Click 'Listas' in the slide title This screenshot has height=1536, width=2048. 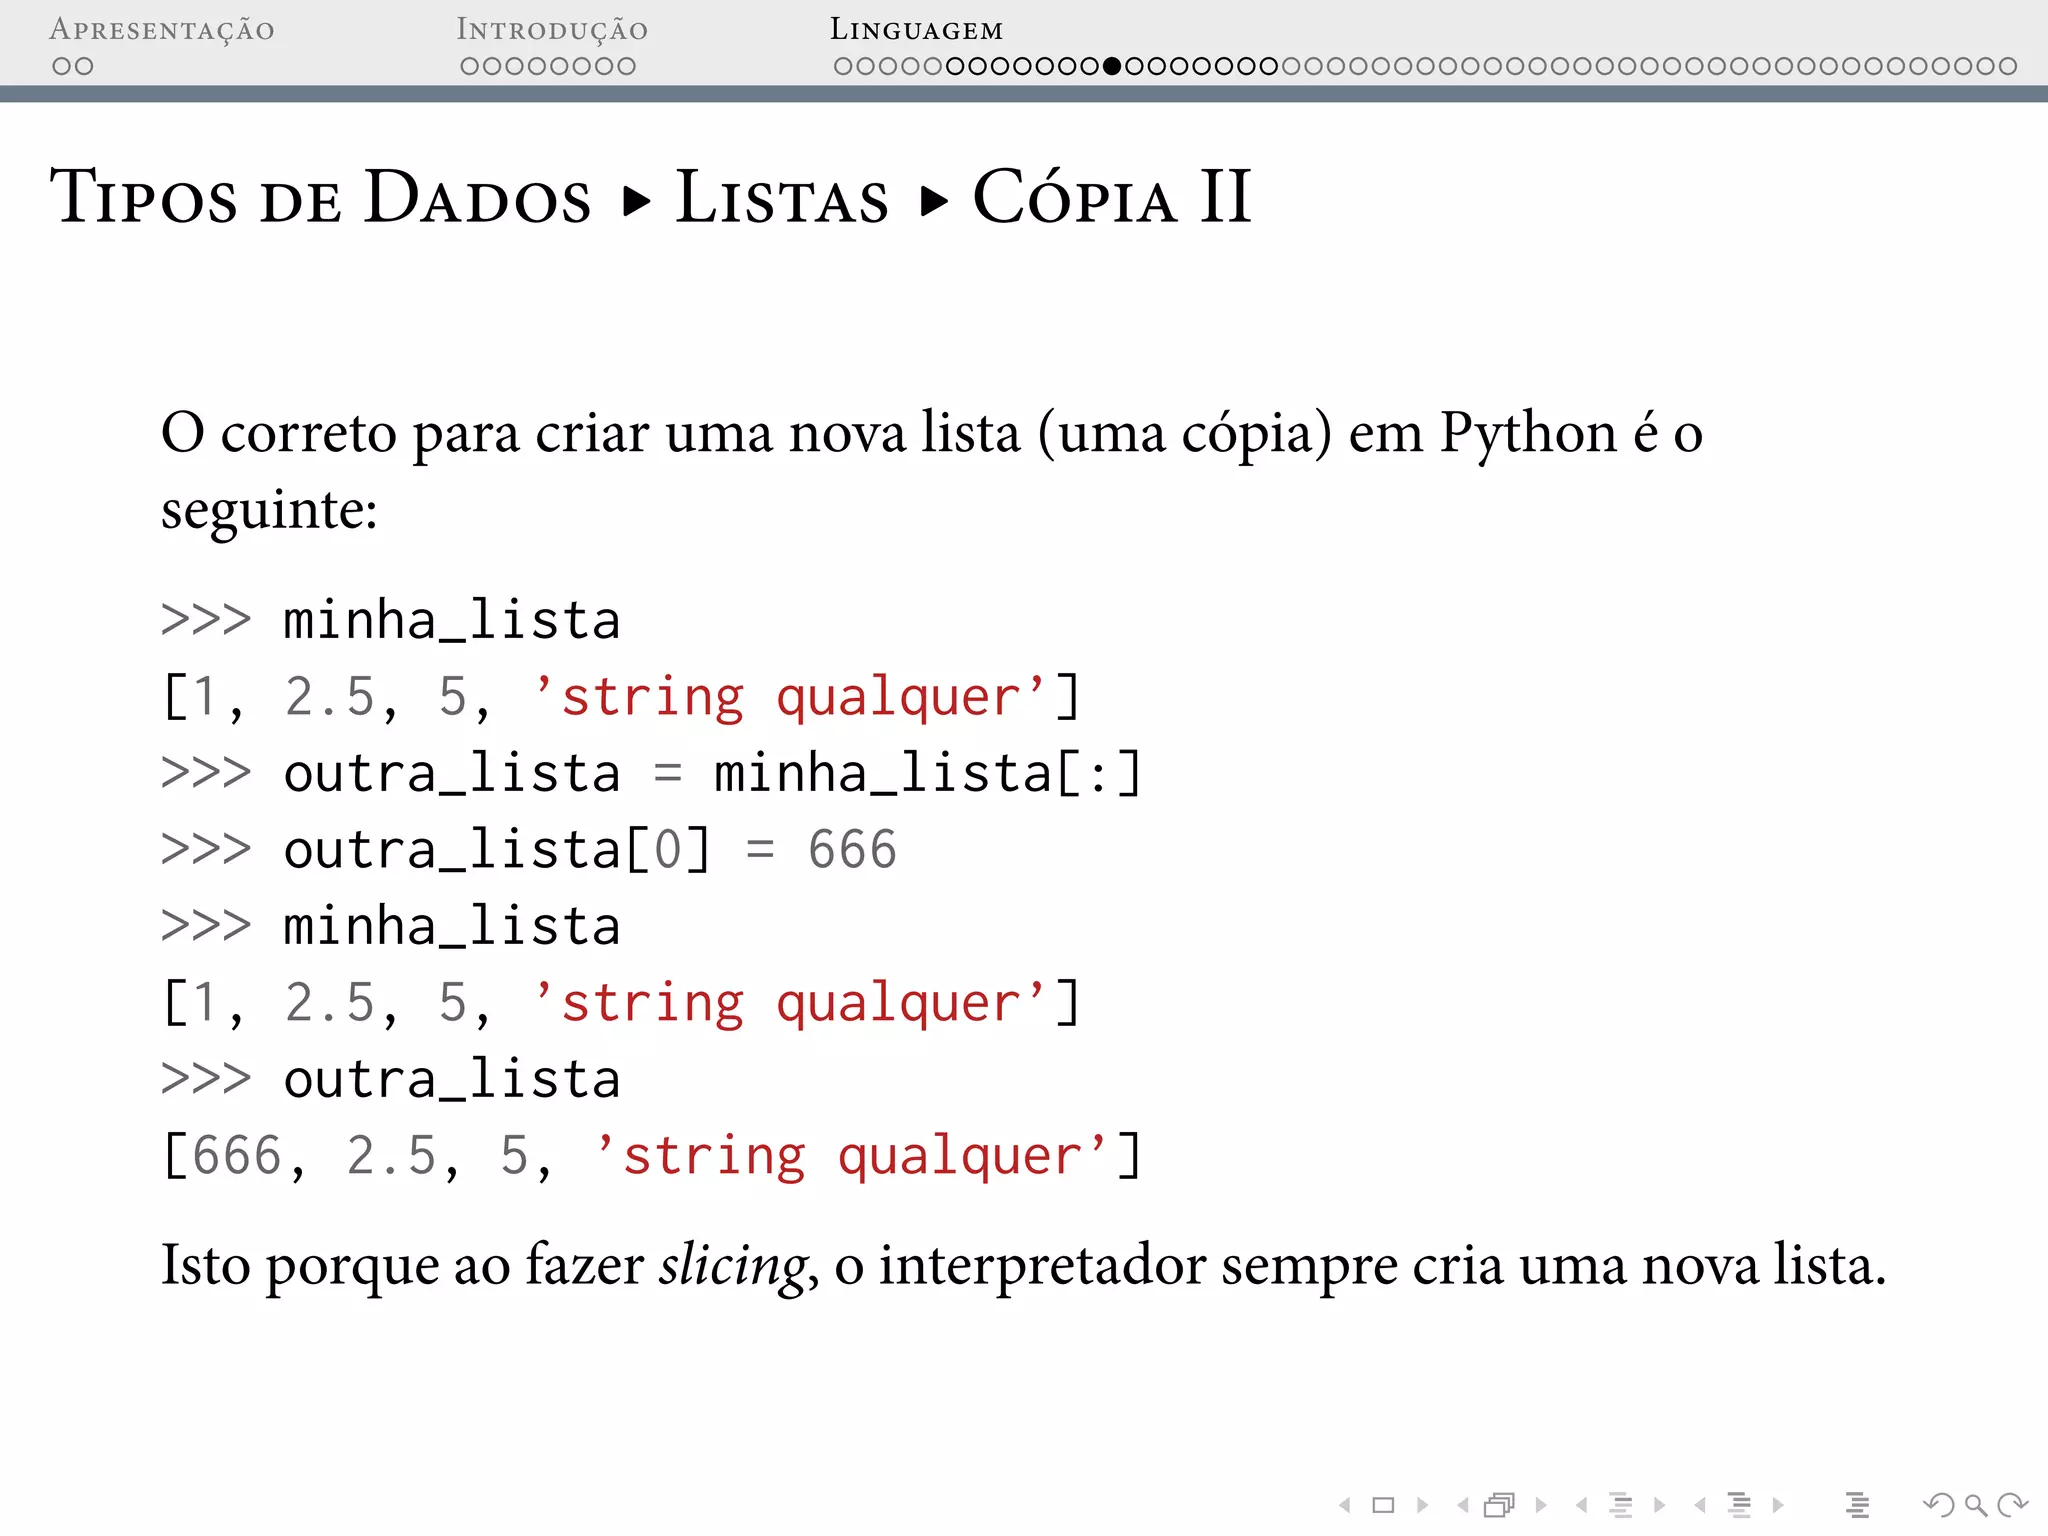(782, 196)
